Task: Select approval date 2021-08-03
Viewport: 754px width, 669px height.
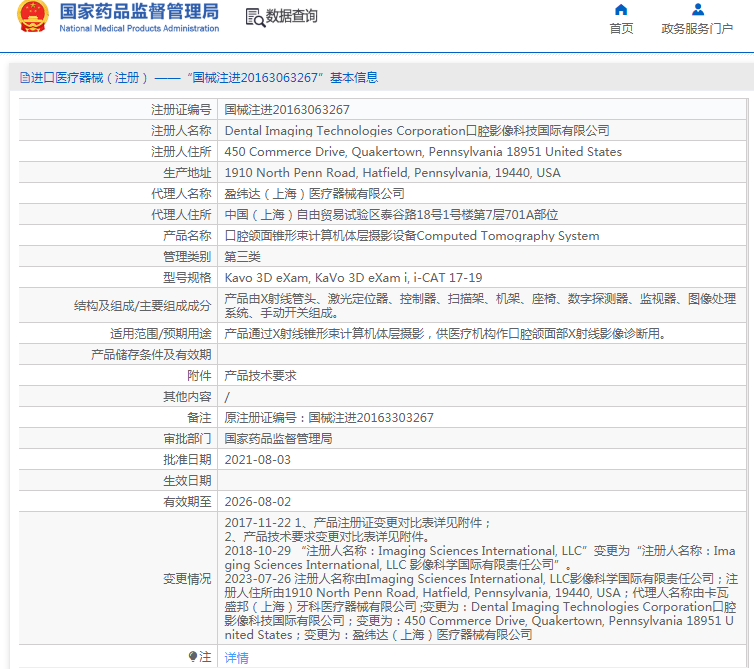Action: pos(258,460)
